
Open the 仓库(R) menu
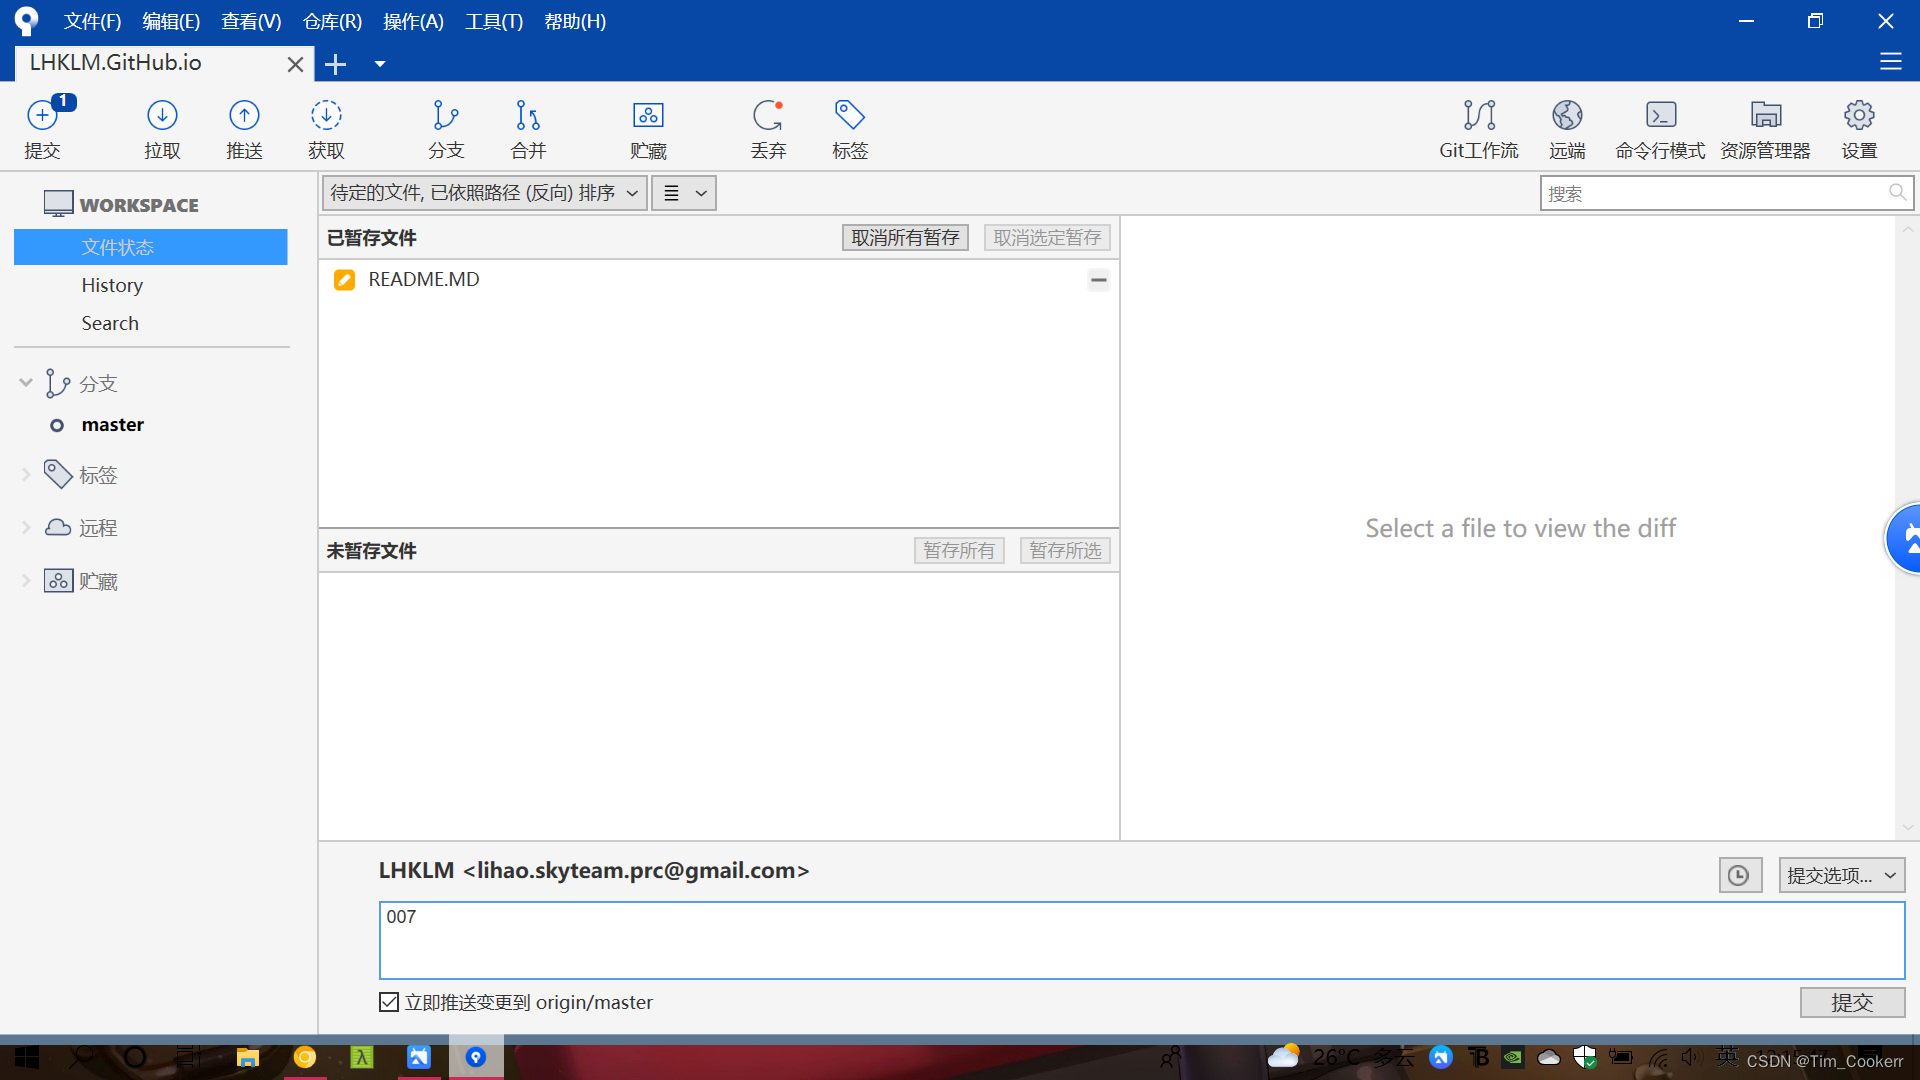(332, 21)
